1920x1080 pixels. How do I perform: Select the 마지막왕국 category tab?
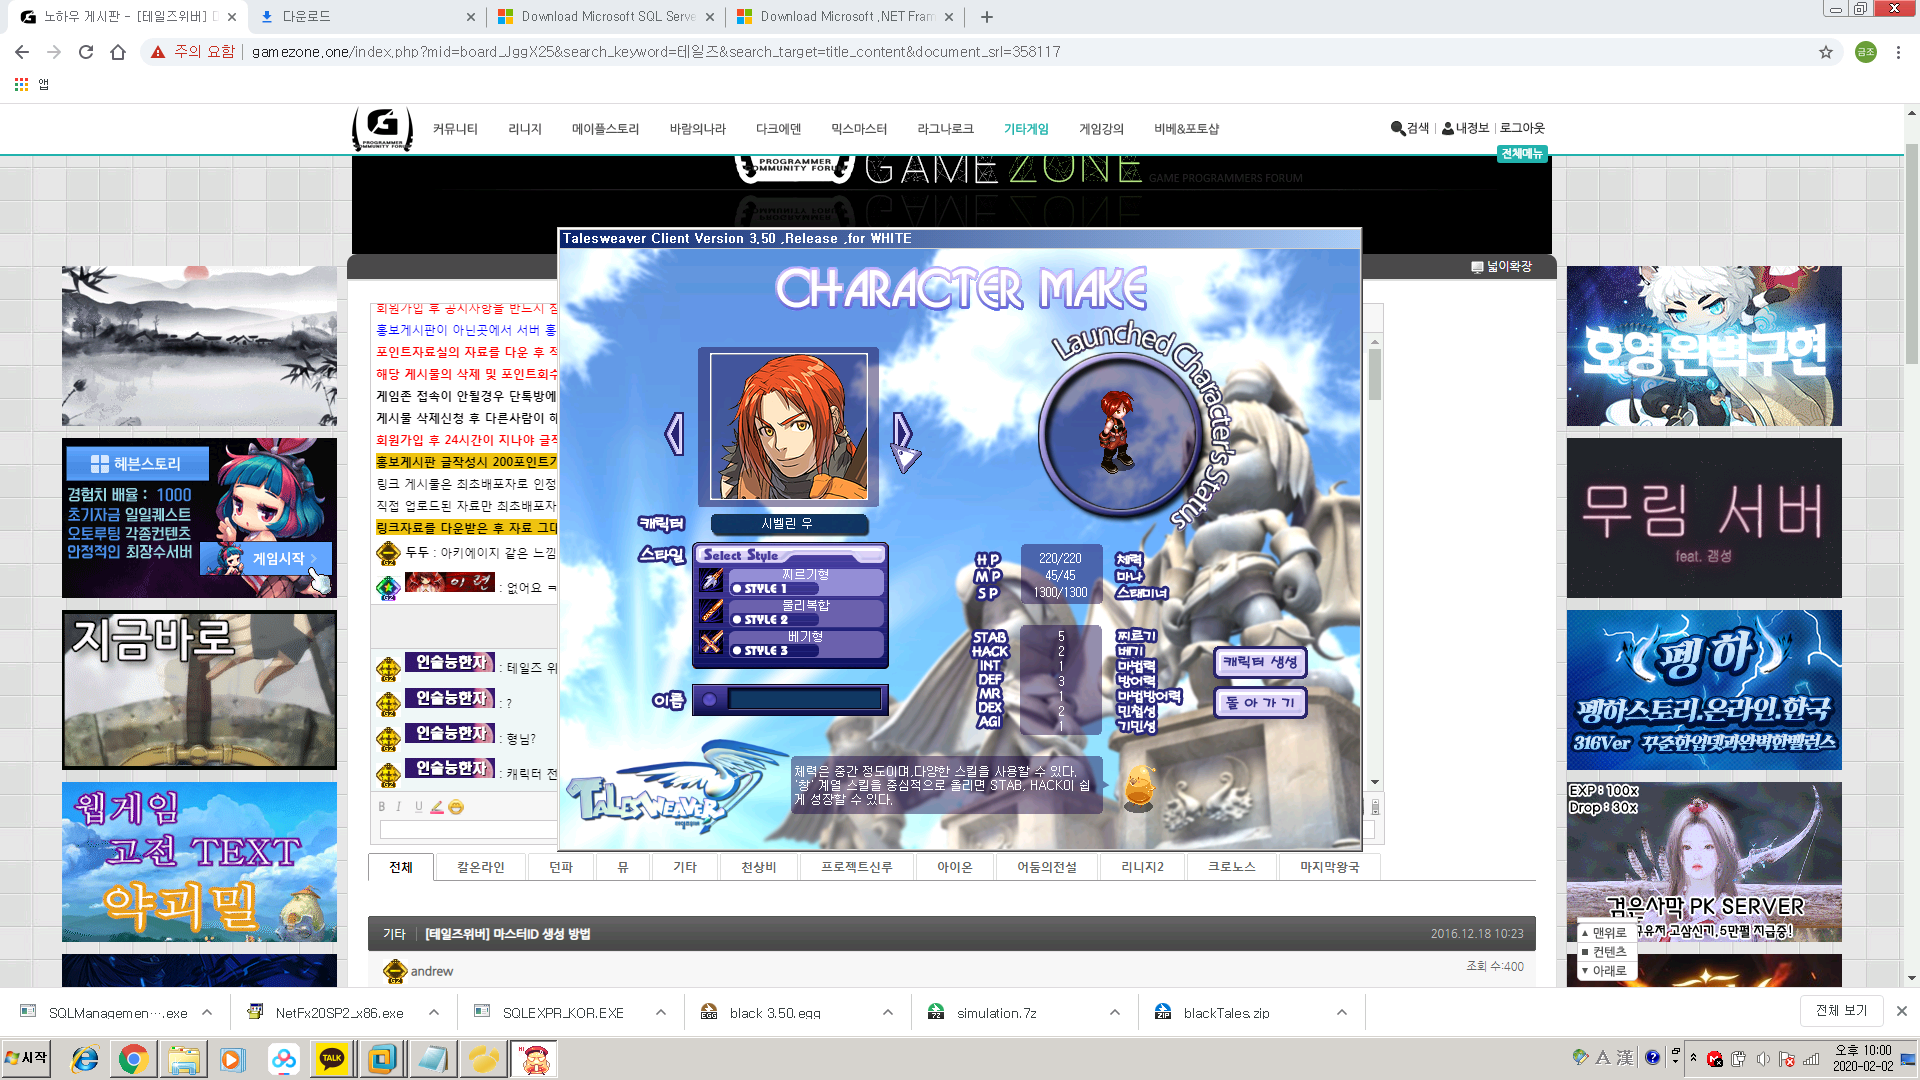pos(1330,867)
